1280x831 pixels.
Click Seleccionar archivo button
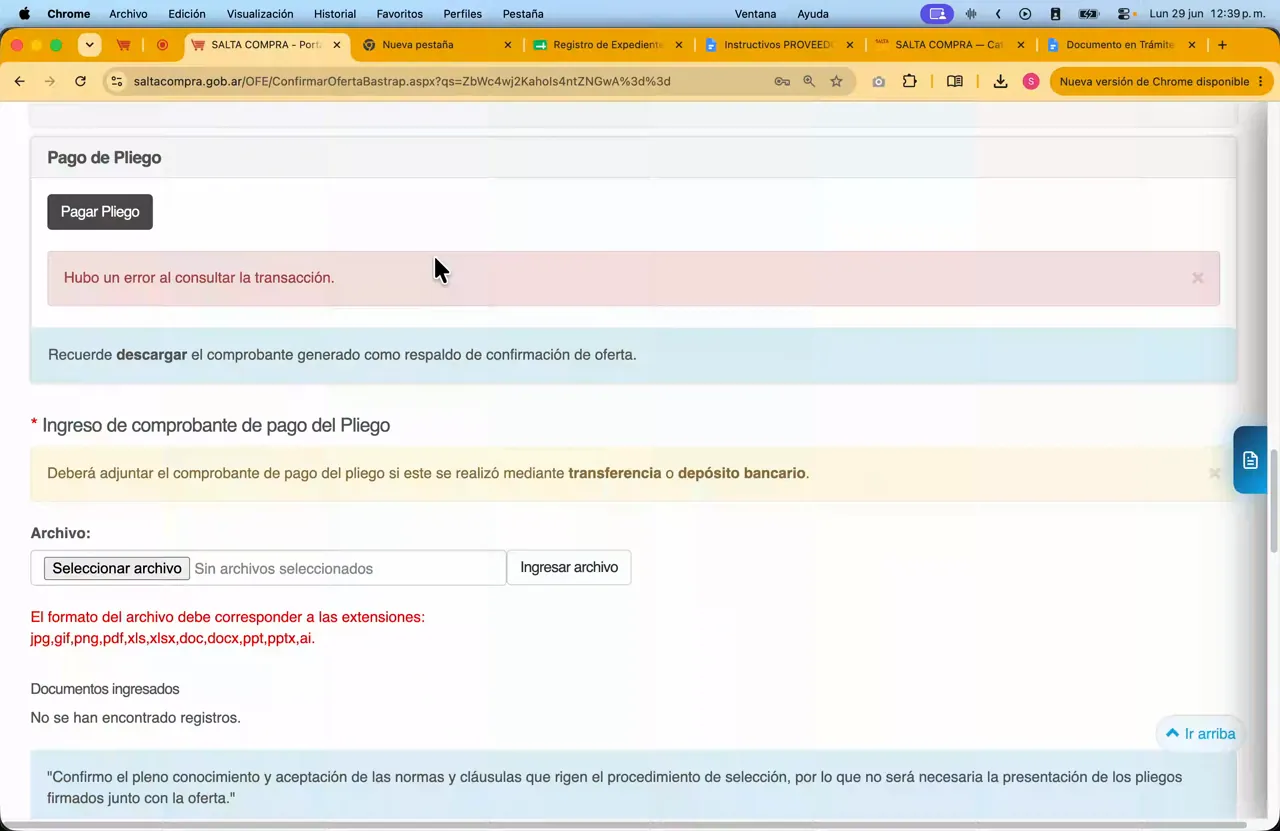click(117, 568)
